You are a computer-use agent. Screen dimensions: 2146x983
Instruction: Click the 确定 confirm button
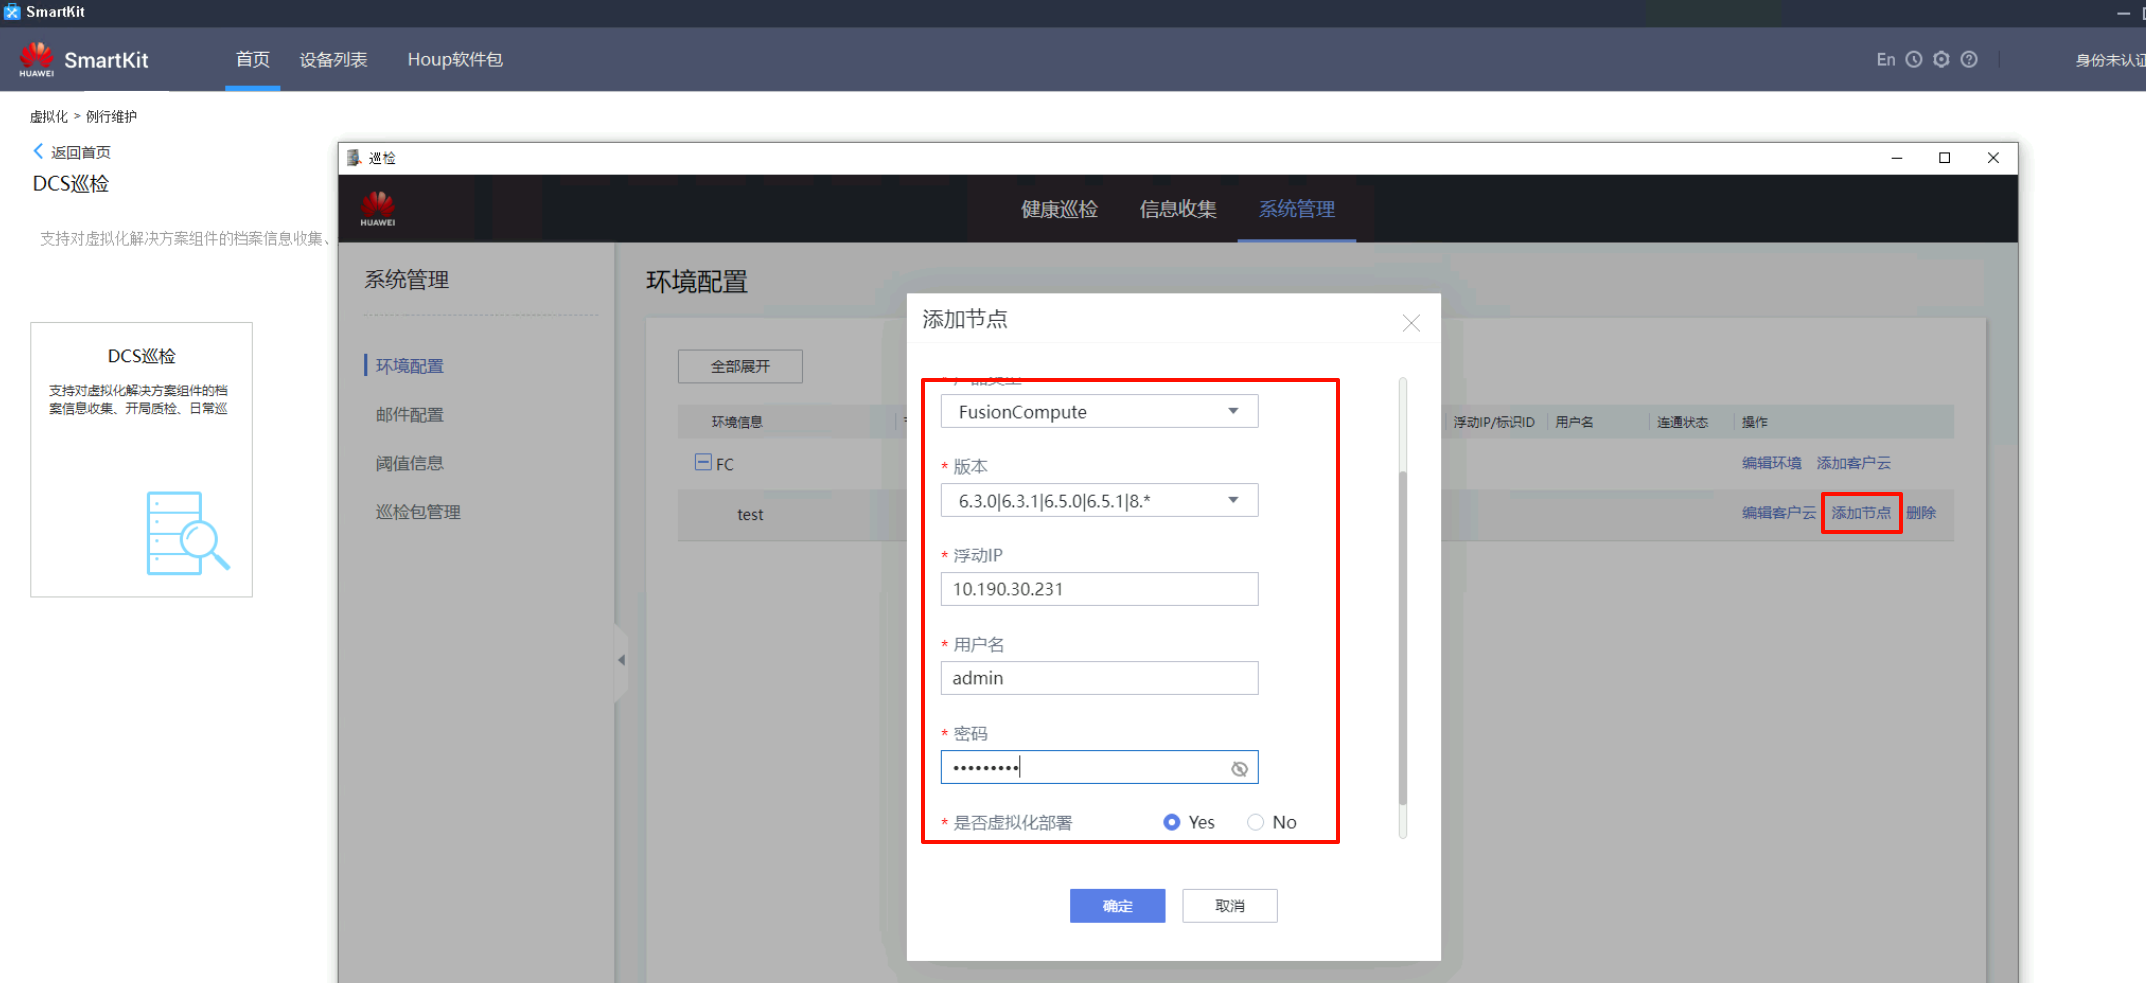tap(1117, 906)
